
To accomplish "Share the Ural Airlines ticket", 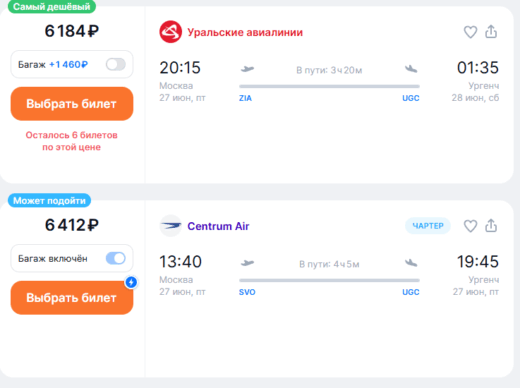I will click(x=491, y=32).
